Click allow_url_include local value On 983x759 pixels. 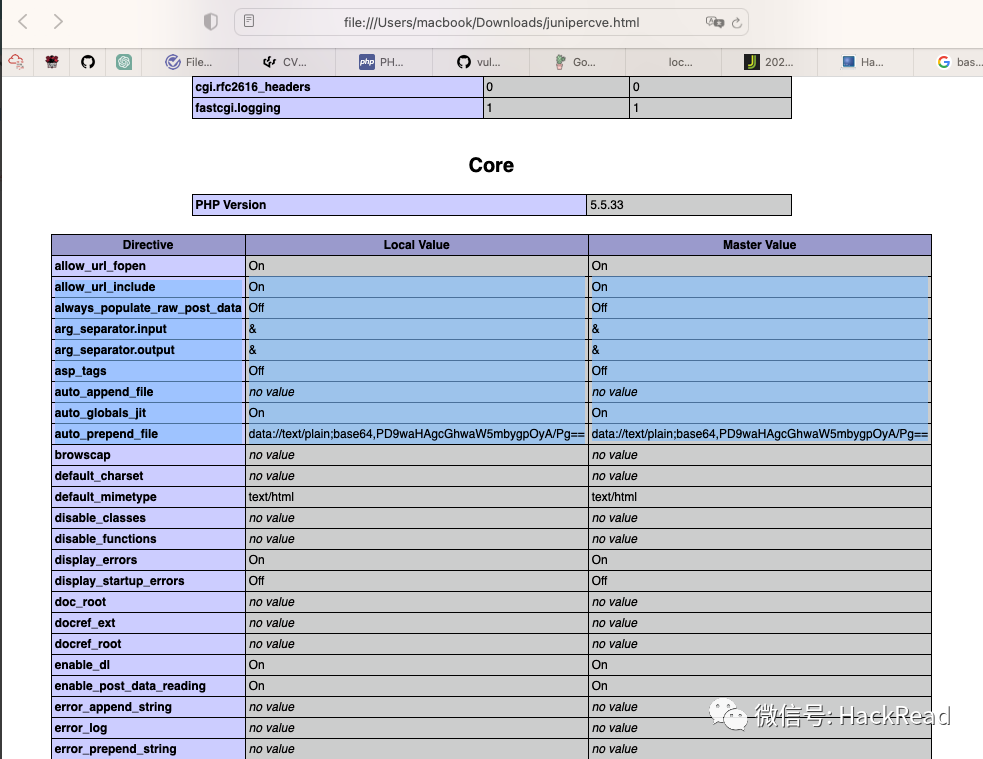tap(256, 287)
